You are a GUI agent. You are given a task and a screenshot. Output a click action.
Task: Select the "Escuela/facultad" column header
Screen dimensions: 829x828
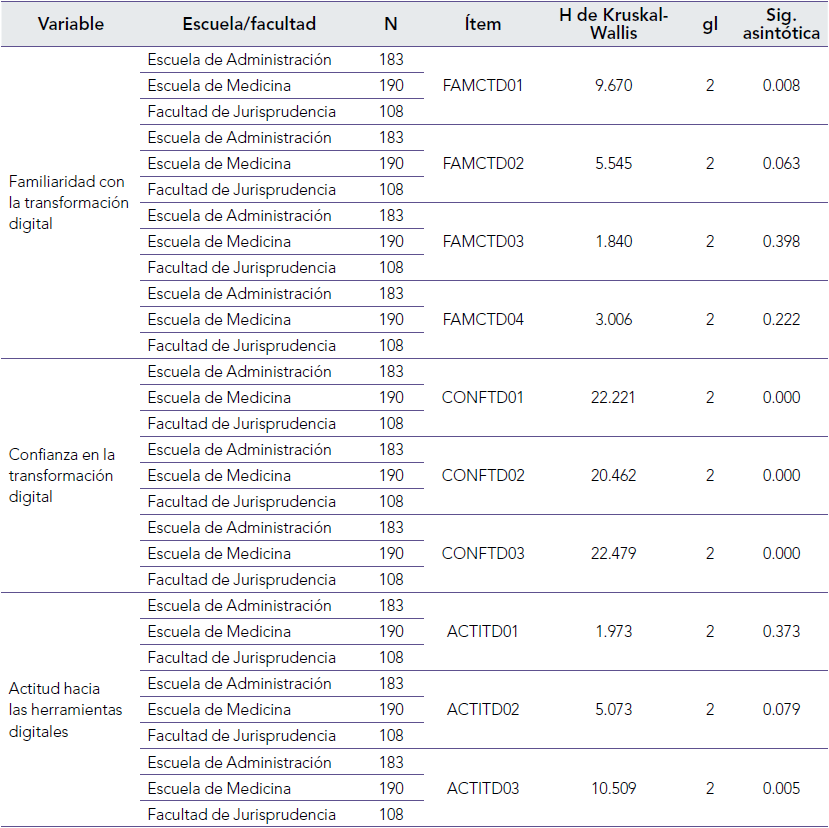[249, 24]
